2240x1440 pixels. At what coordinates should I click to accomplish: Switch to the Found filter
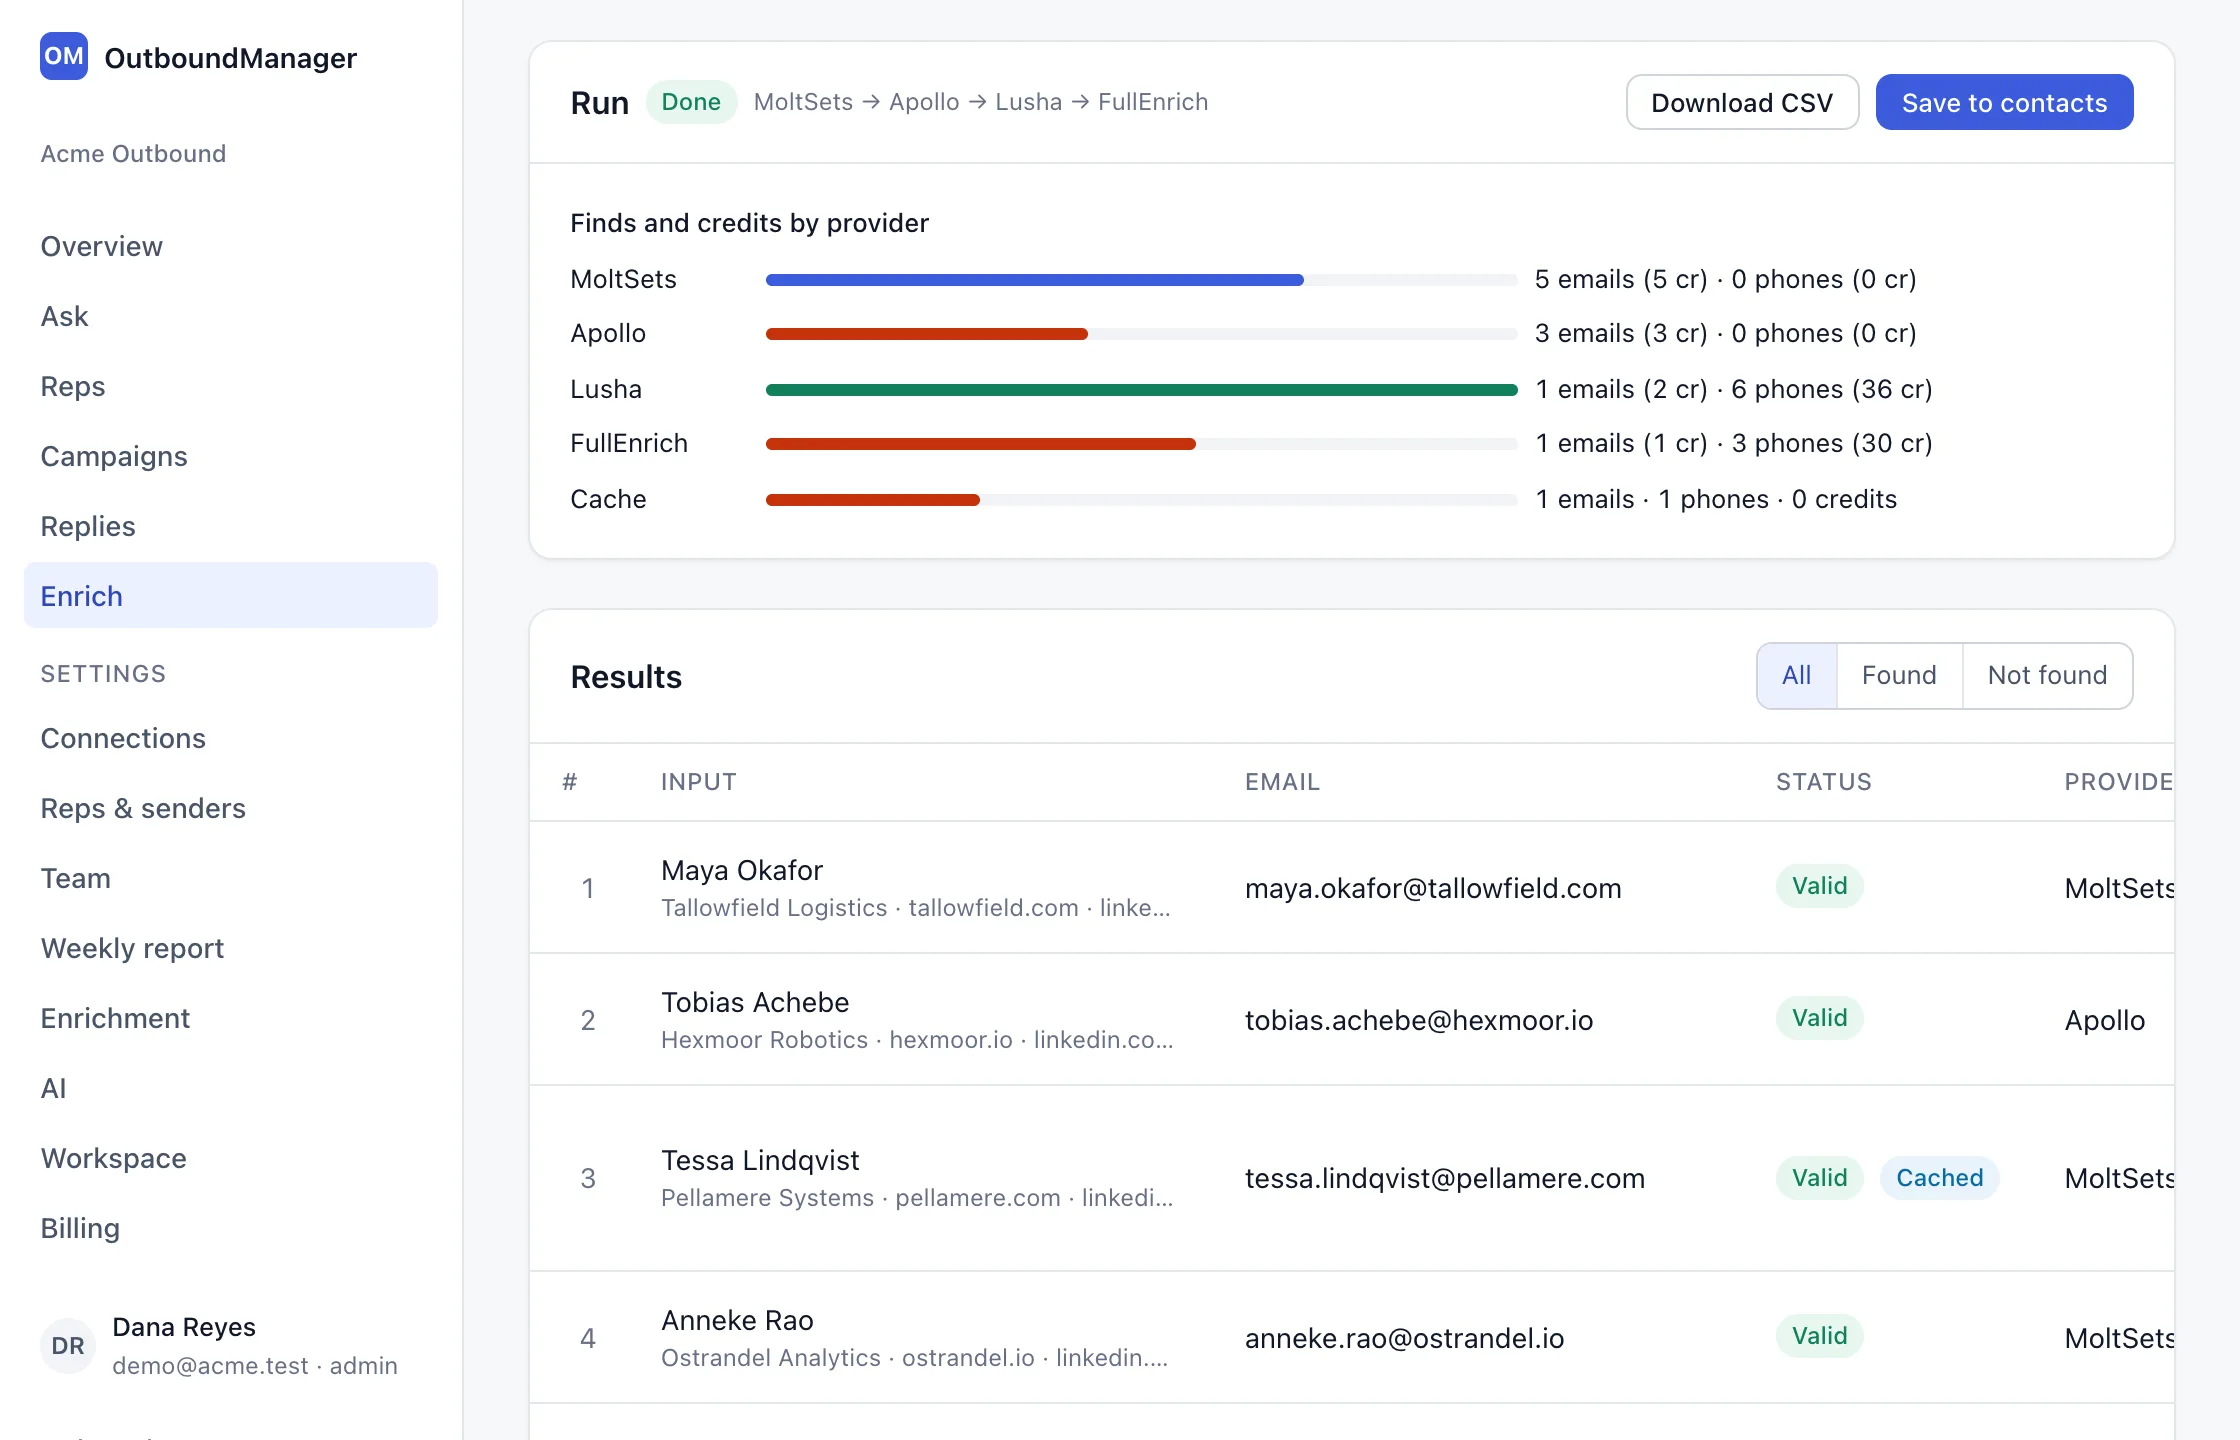(1899, 676)
